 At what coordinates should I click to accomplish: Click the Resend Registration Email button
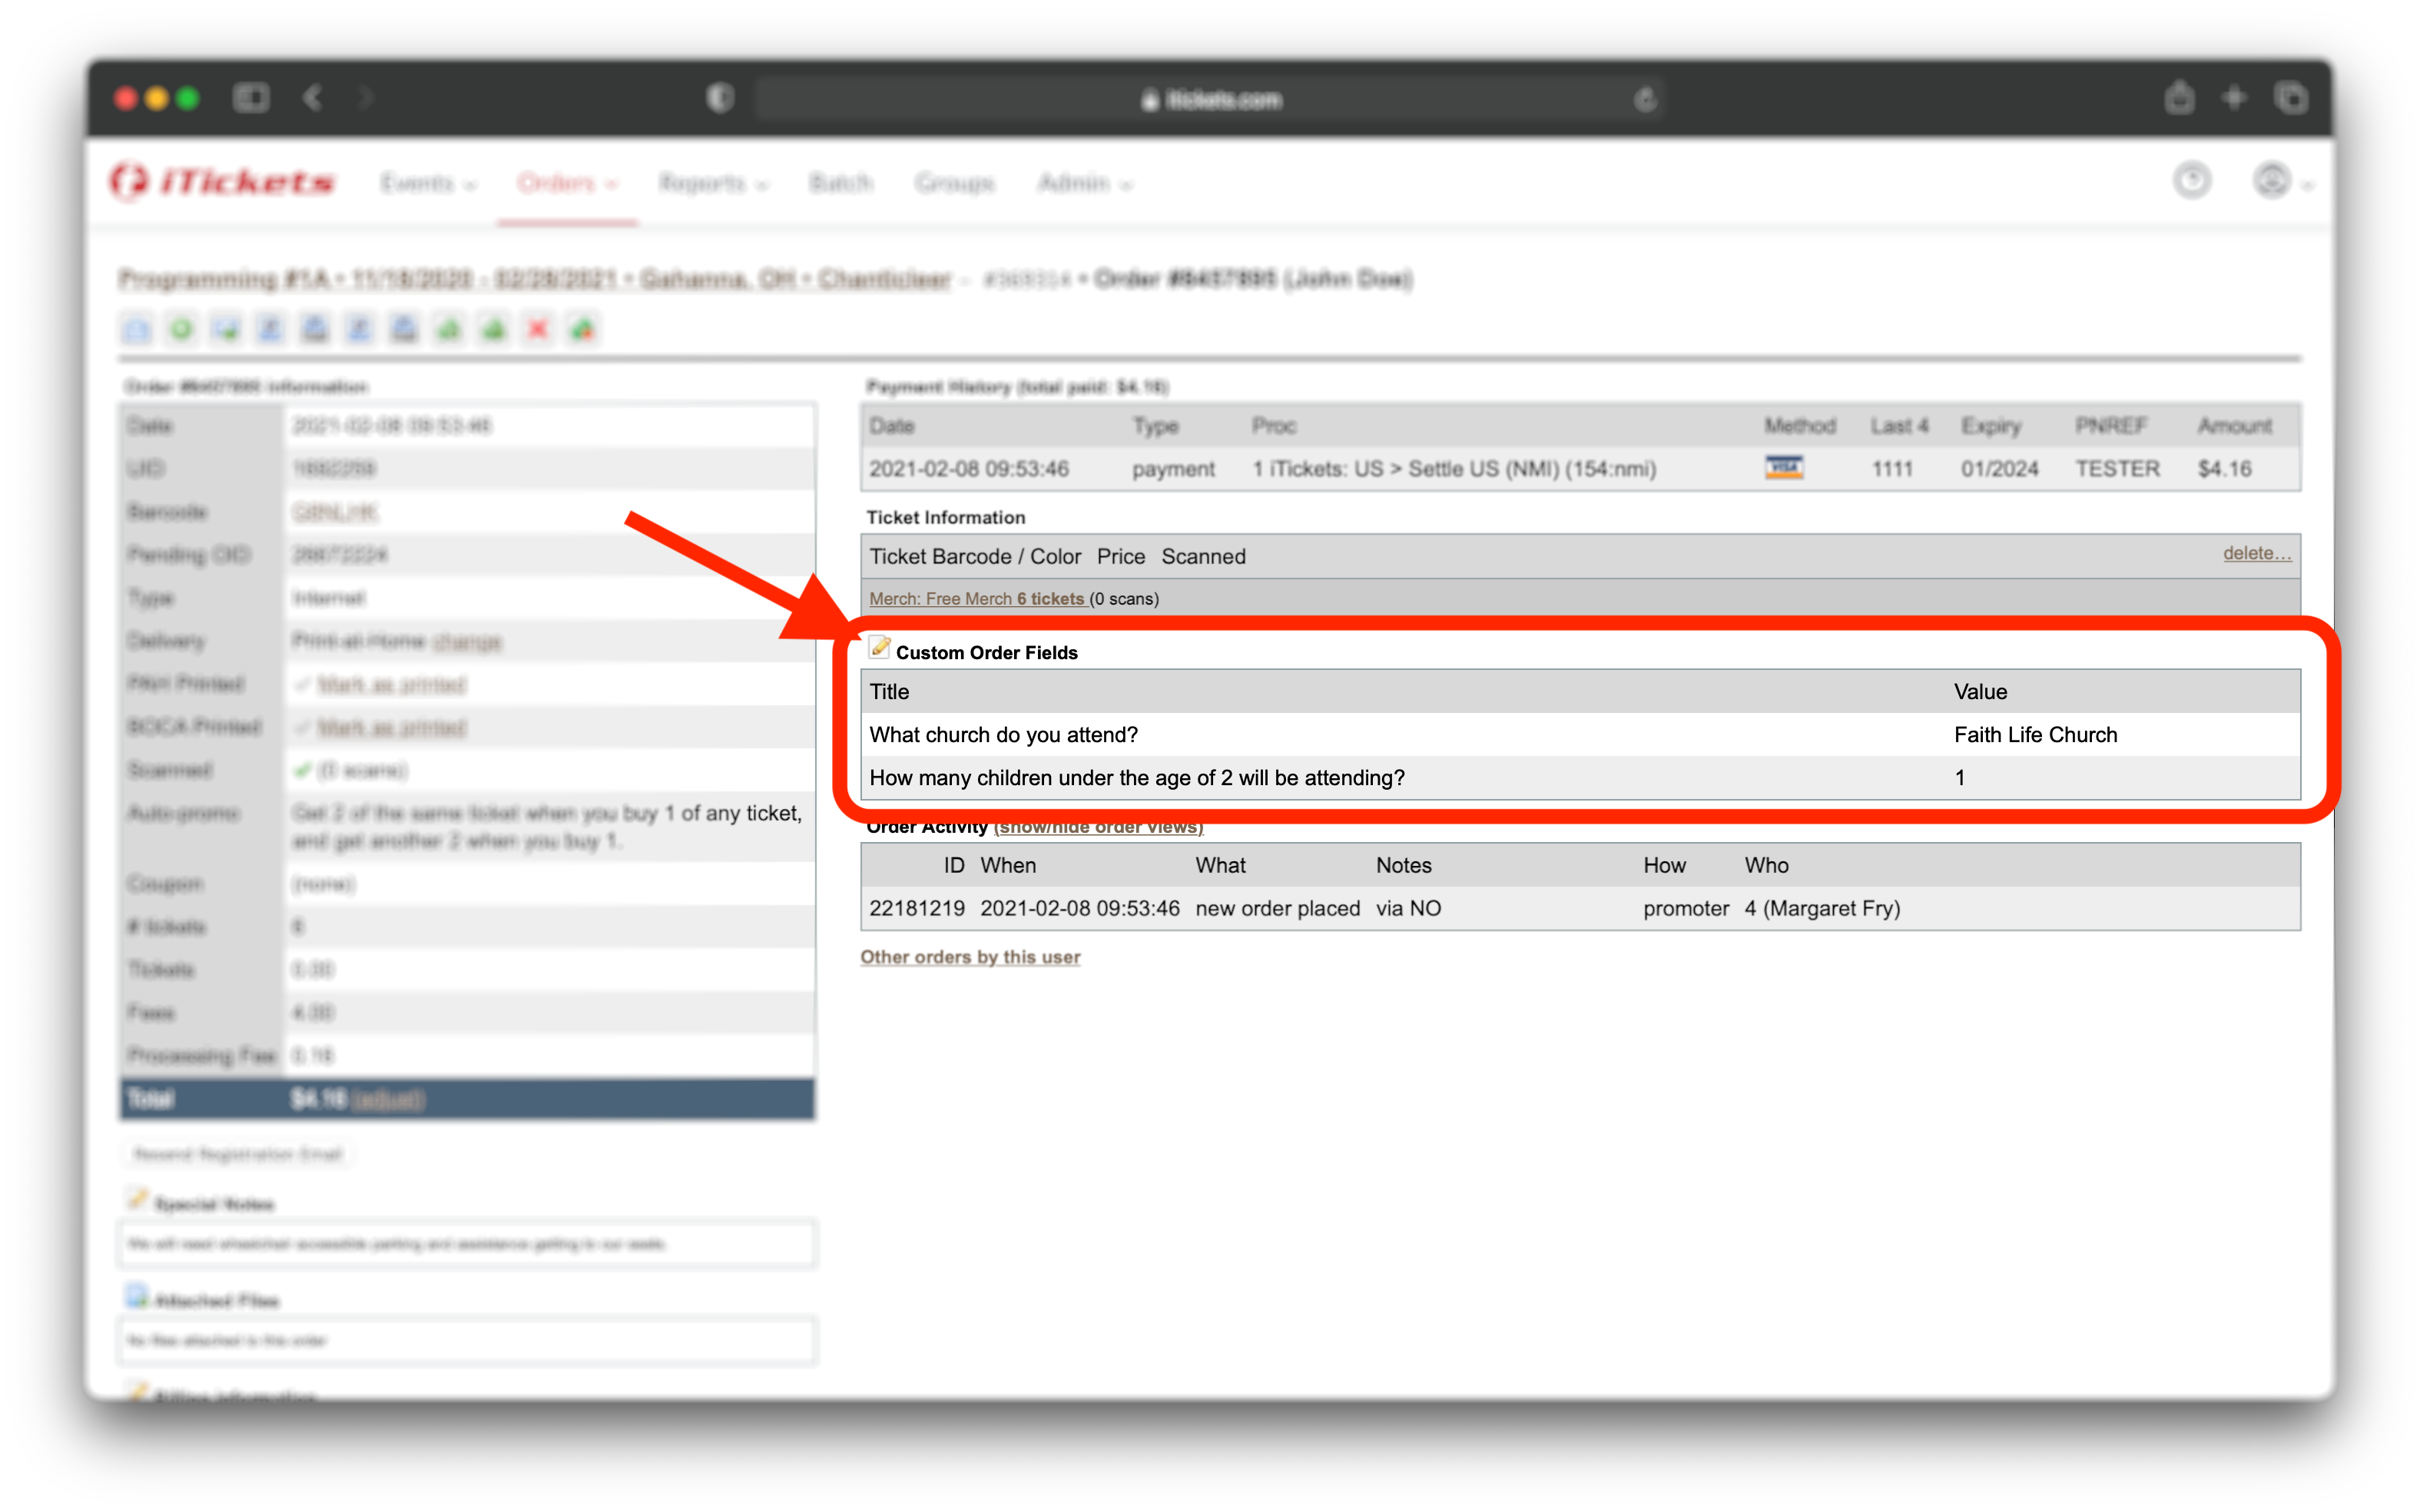[238, 1154]
